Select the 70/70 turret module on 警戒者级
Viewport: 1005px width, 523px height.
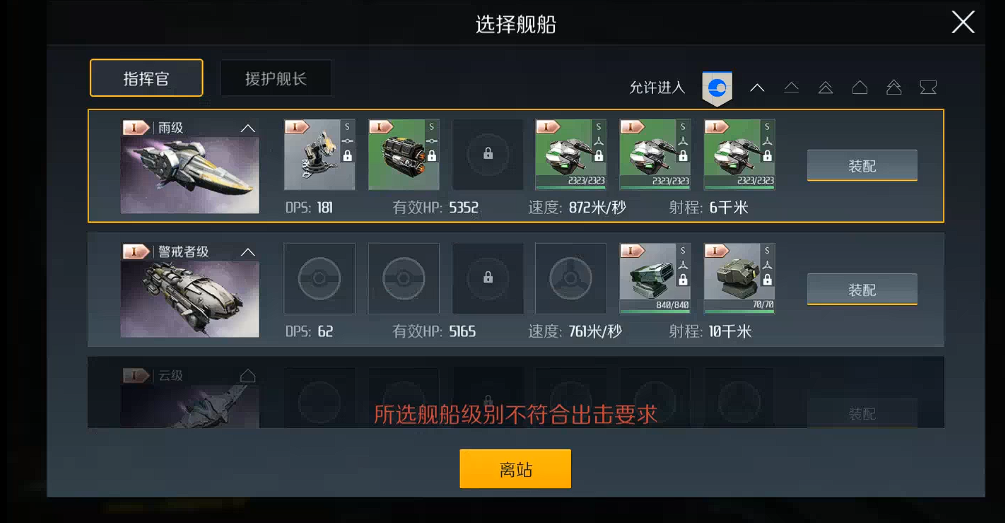click(x=739, y=278)
